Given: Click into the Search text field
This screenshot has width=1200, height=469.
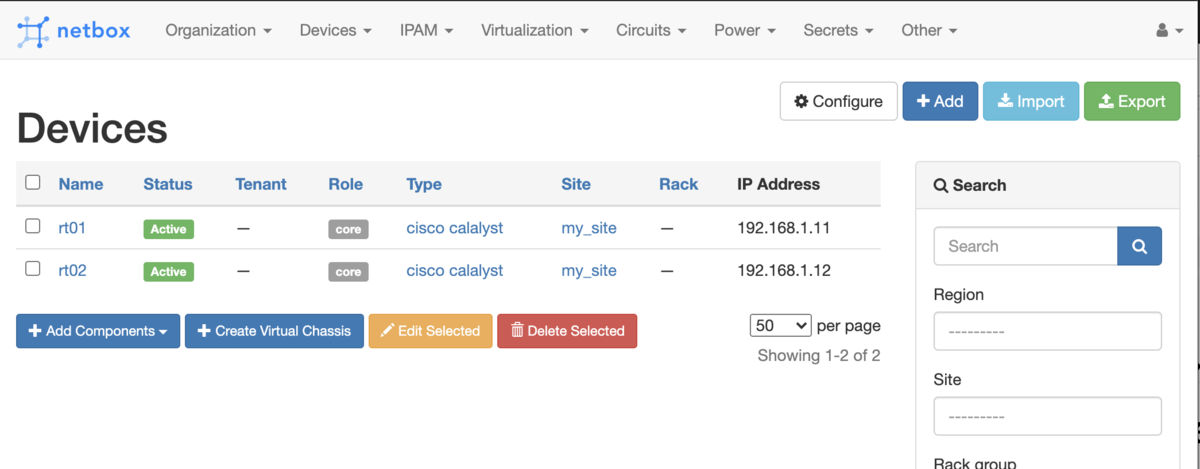Looking at the screenshot, I should tap(1025, 246).
